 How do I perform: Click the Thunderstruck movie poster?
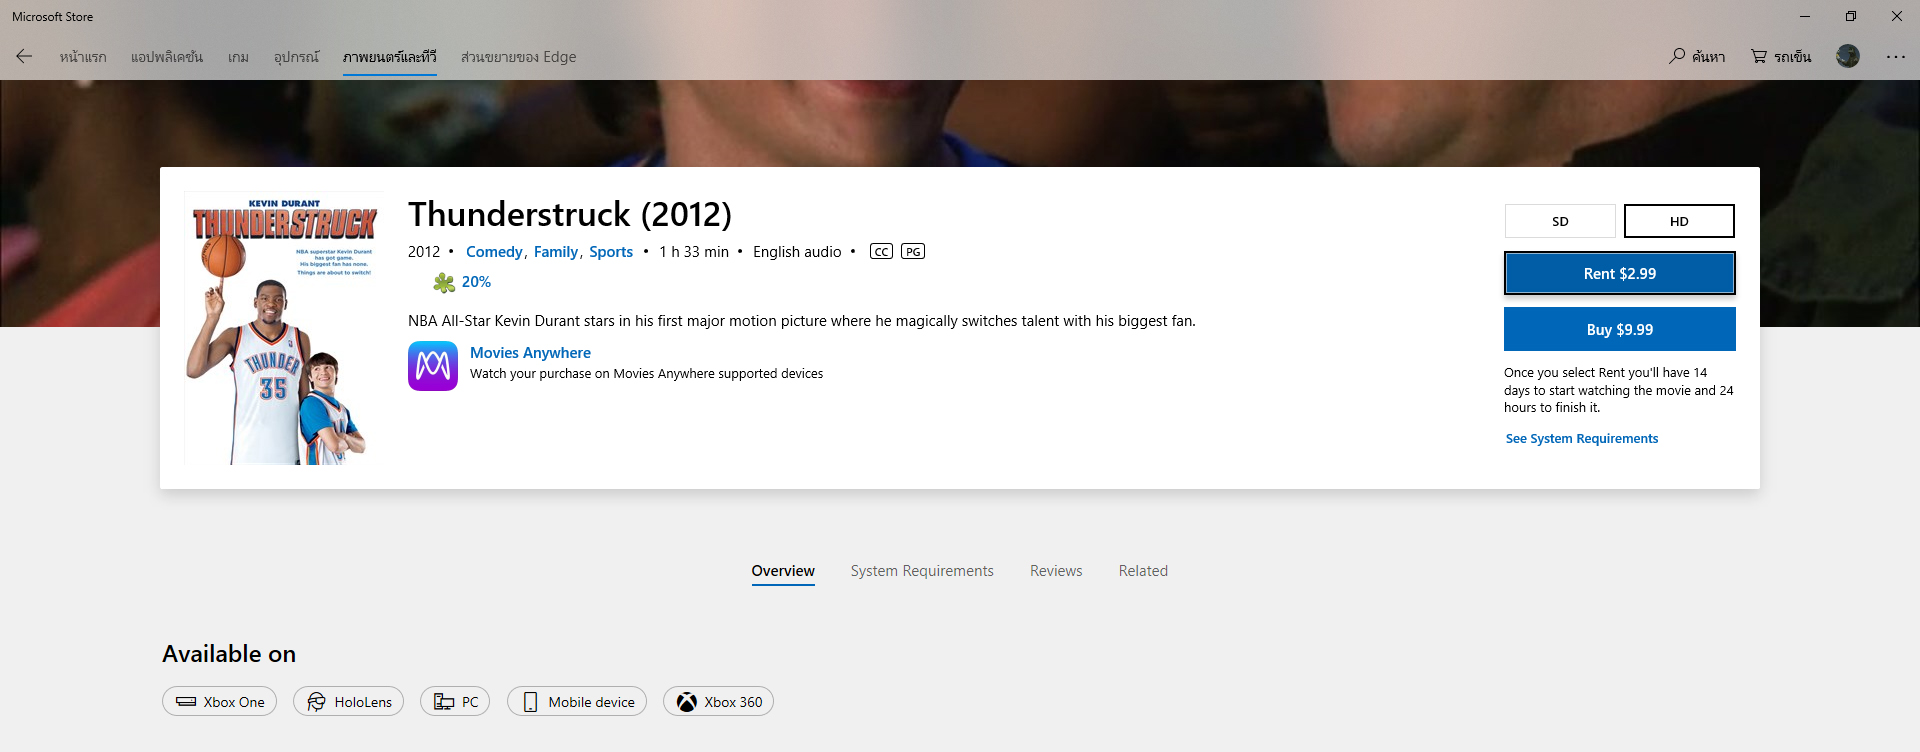(284, 328)
